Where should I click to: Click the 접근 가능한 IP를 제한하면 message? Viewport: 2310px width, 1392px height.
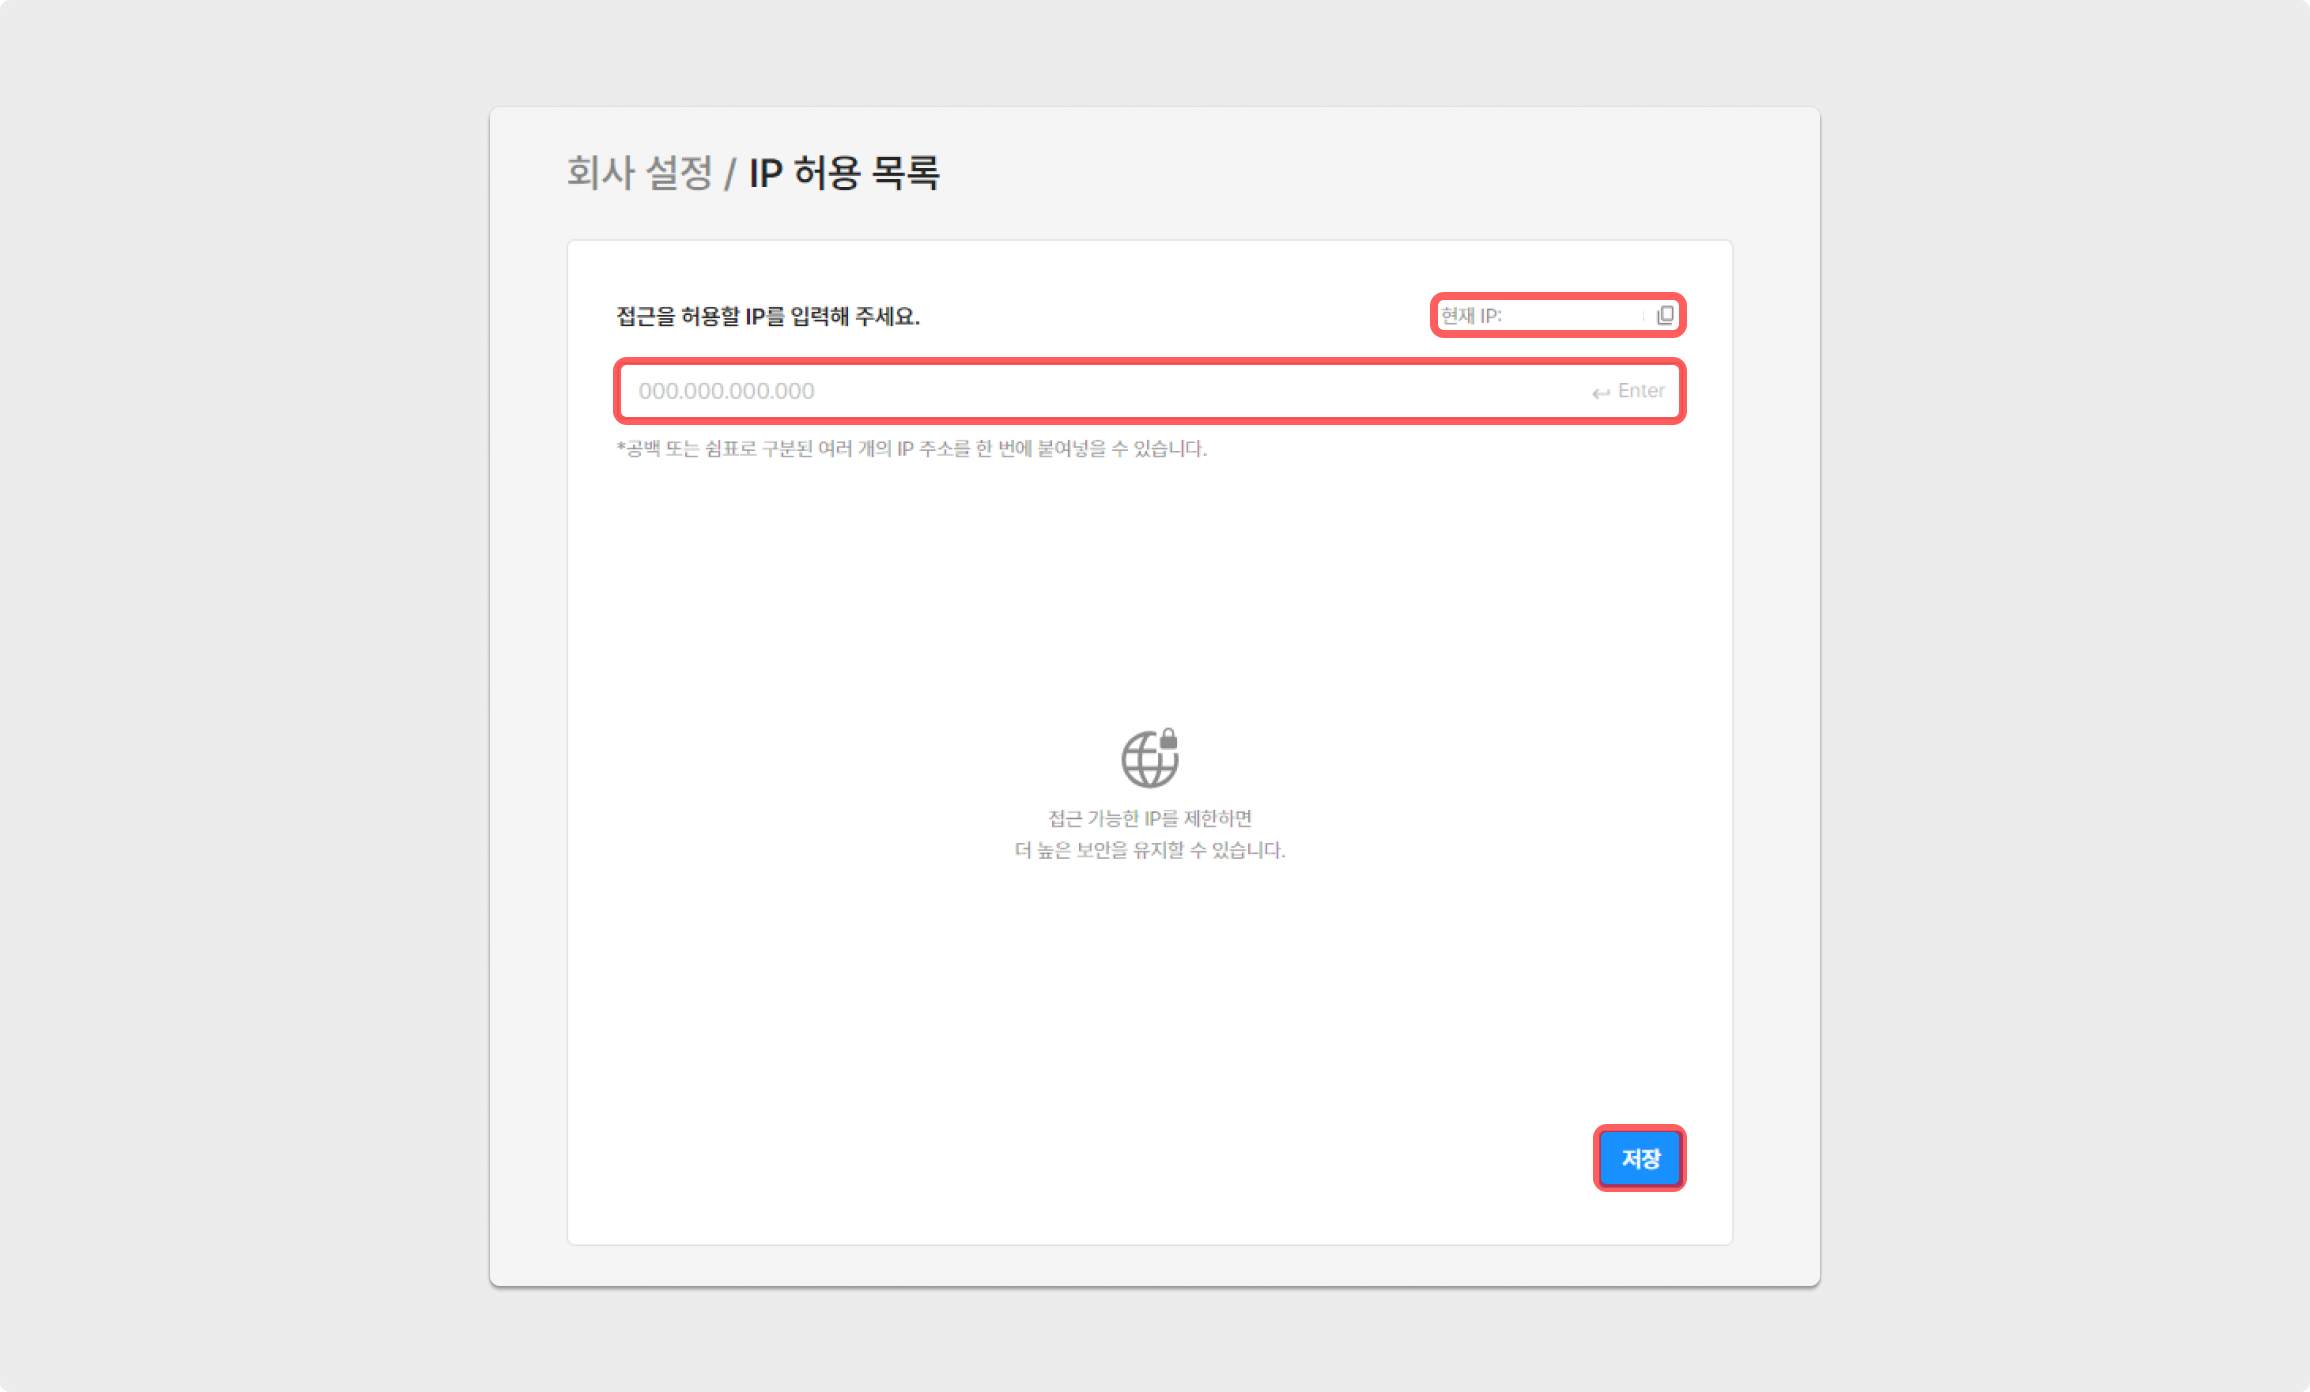coord(1150,818)
